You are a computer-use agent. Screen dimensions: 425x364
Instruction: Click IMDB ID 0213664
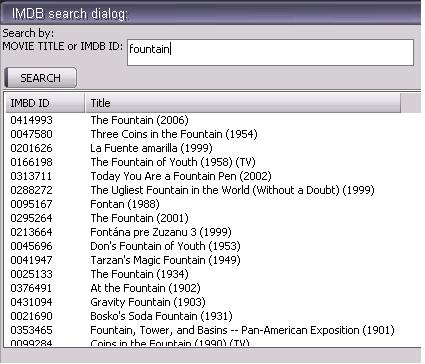click(x=31, y=232)
